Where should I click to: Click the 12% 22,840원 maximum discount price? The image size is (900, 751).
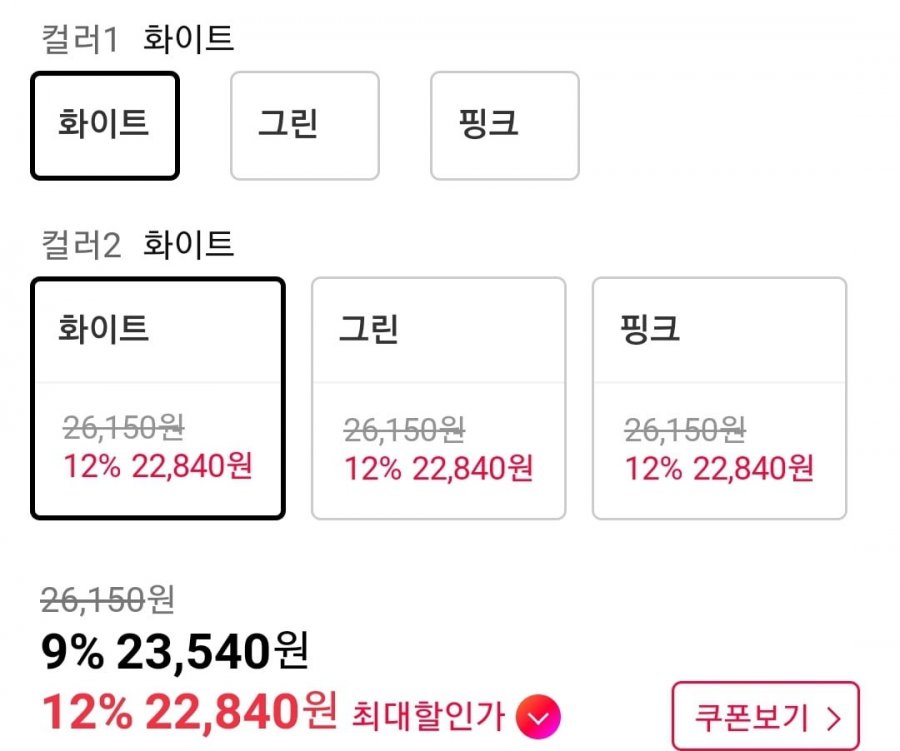point(189,712)
